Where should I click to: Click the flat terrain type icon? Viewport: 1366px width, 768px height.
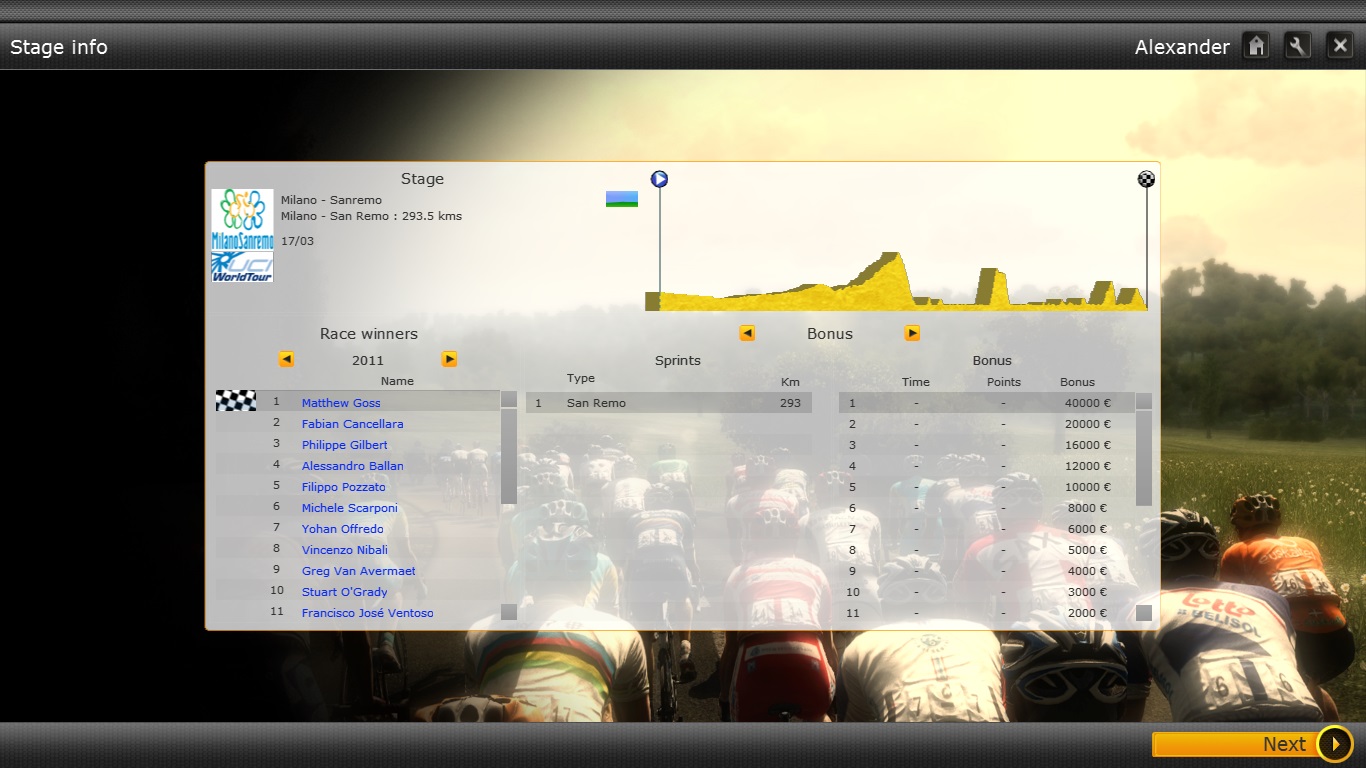[x=621, y=199]
